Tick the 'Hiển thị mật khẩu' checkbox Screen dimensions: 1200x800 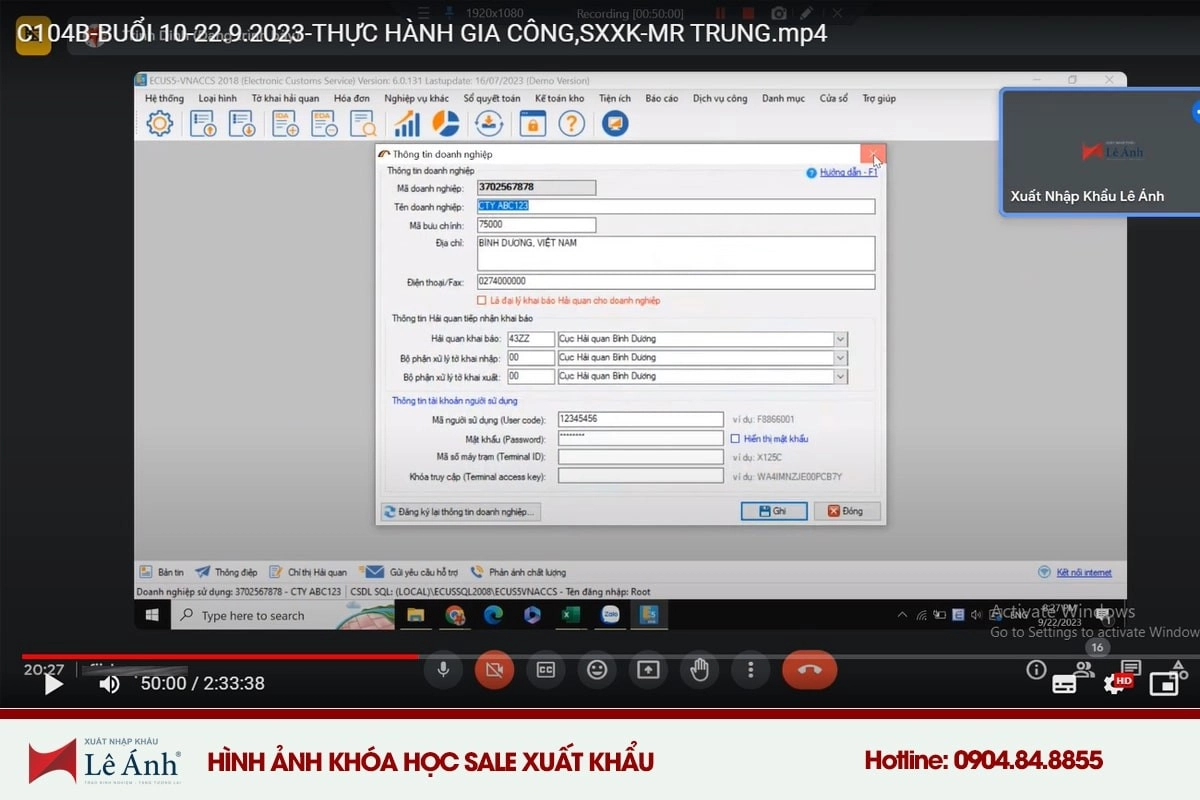735,438
